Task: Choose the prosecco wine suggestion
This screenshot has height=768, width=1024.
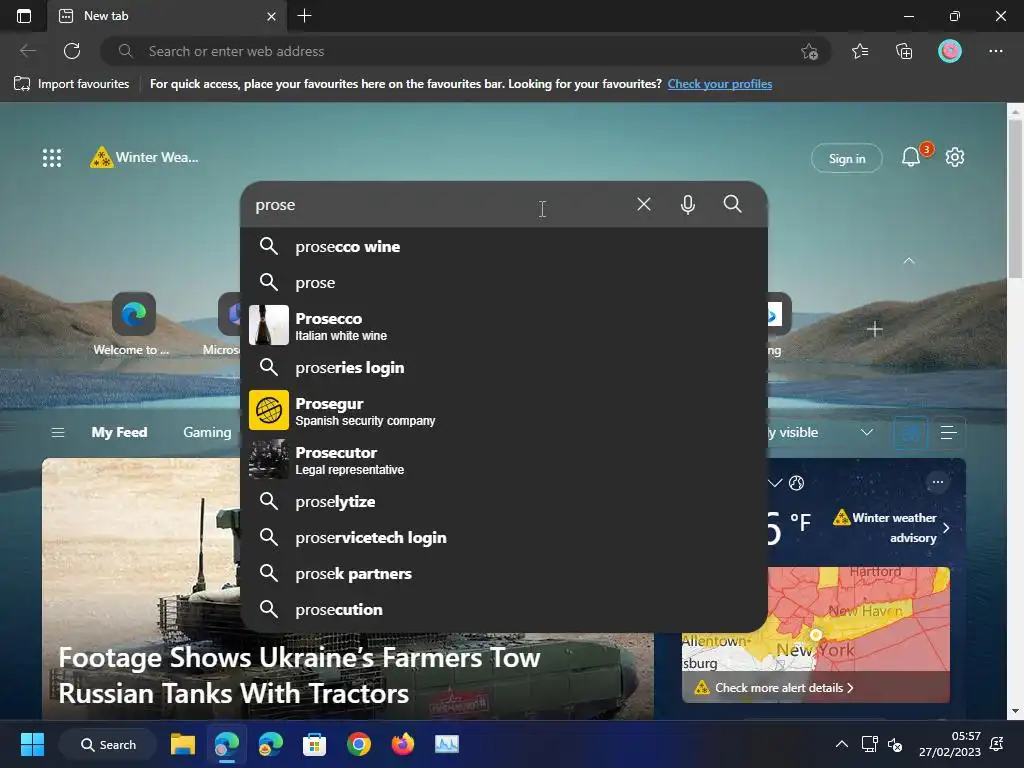Action: (504, 247)
